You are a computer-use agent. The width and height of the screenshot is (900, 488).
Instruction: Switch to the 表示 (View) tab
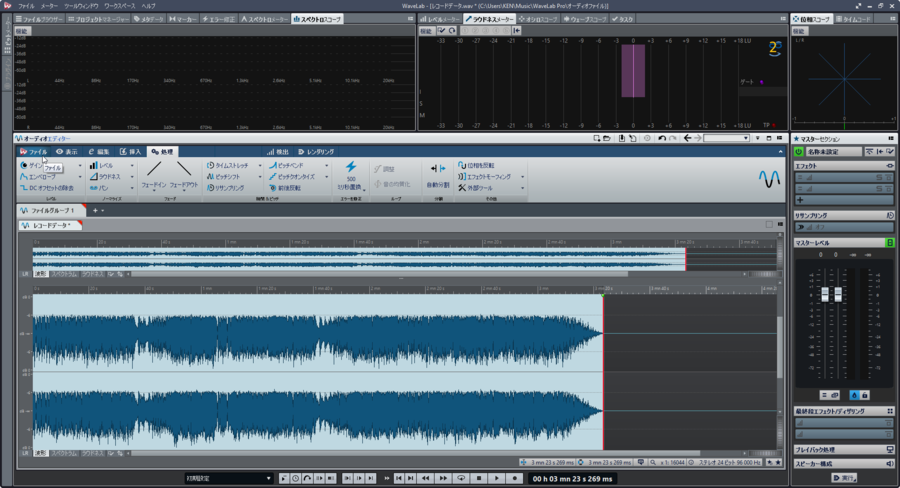tap(67, 152)
